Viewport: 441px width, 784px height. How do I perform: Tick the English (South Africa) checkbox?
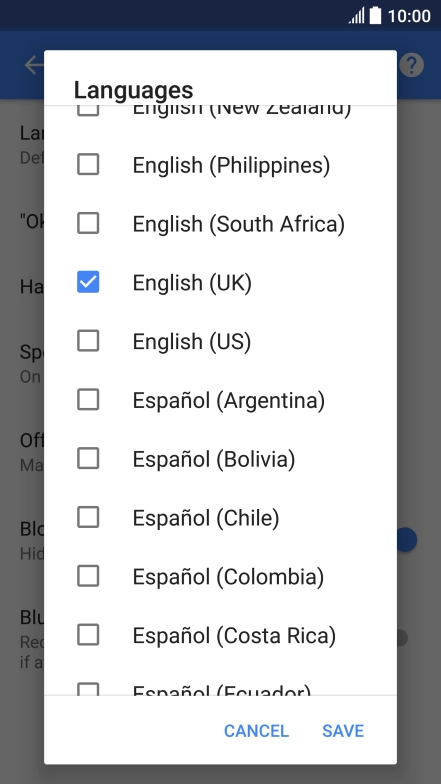coord(88,224)
